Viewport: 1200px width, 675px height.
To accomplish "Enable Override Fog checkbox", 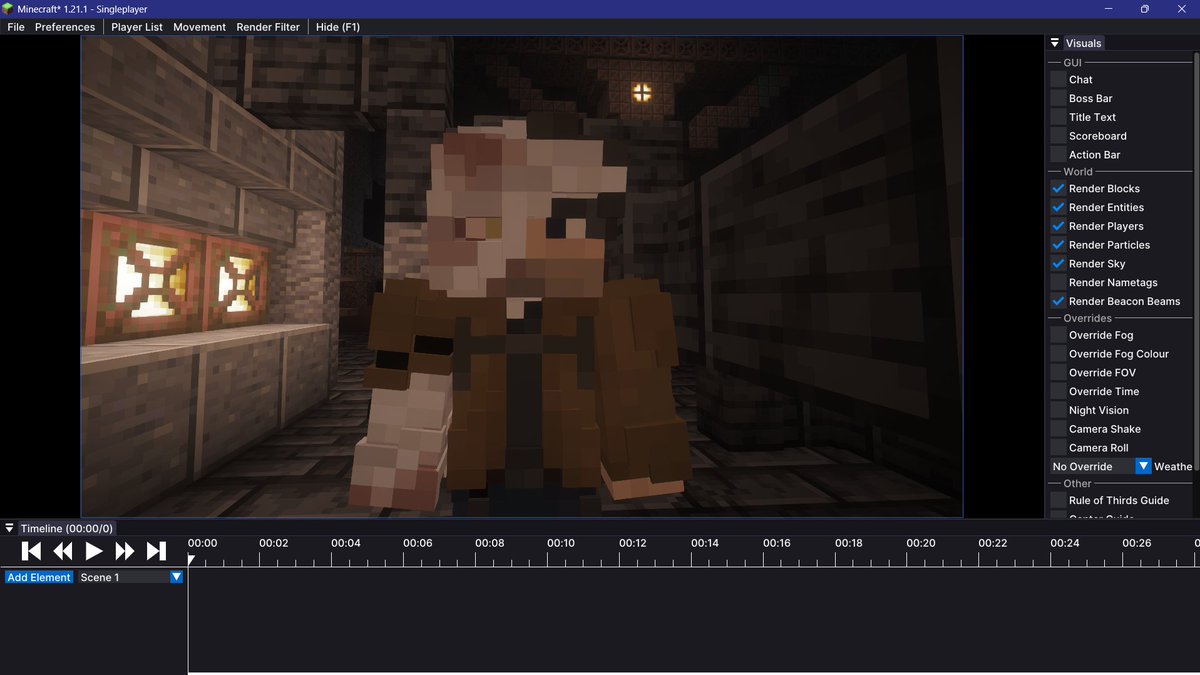I will 1058,335.
